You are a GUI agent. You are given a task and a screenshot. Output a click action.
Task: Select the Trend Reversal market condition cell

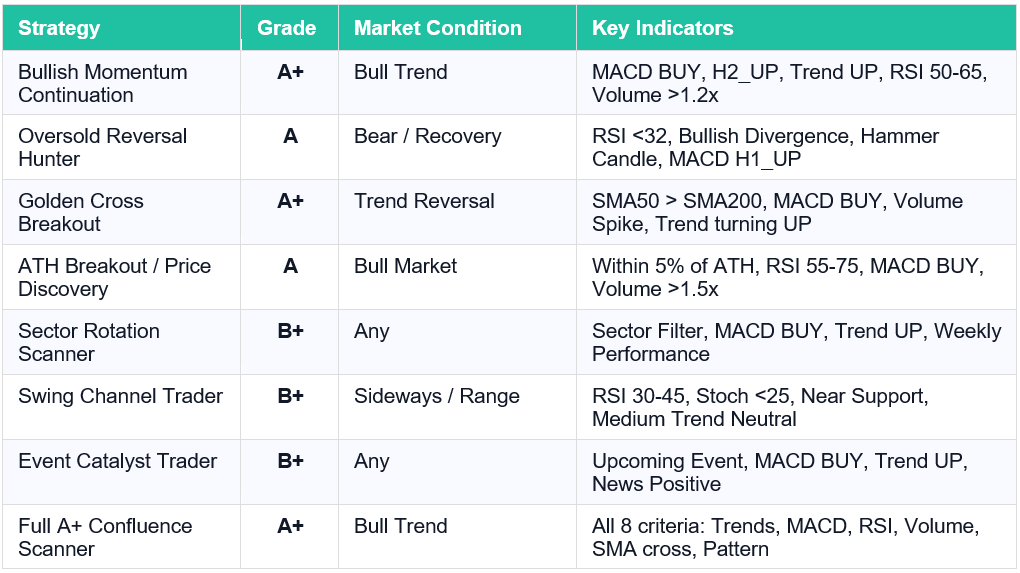[x=424, y=202]
